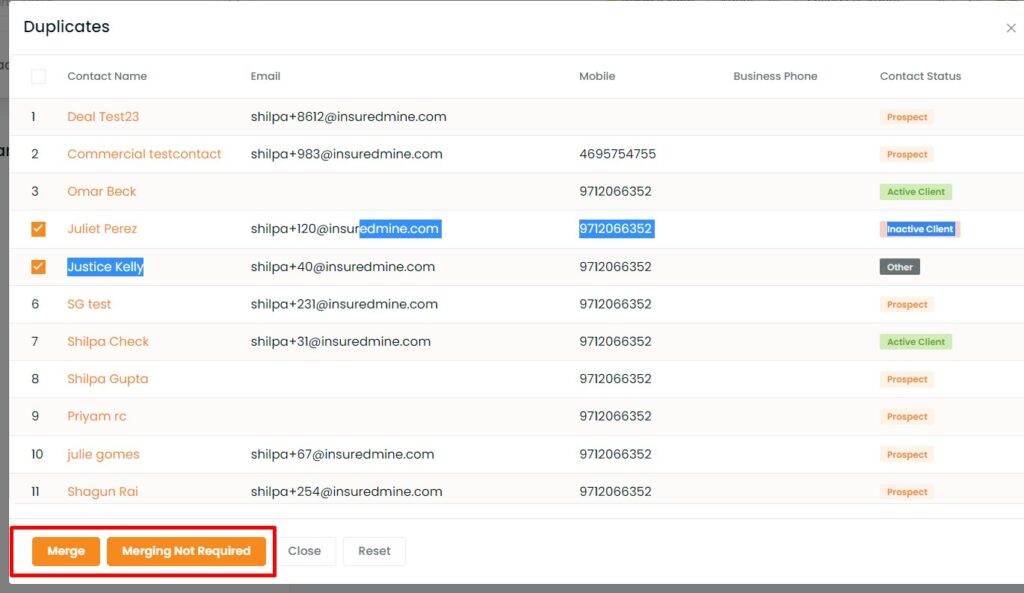Viewport: 1024px width, 593px height.
Task: Click email shilpa+67@insuredmine.com
Action: (x=342, y=454)
